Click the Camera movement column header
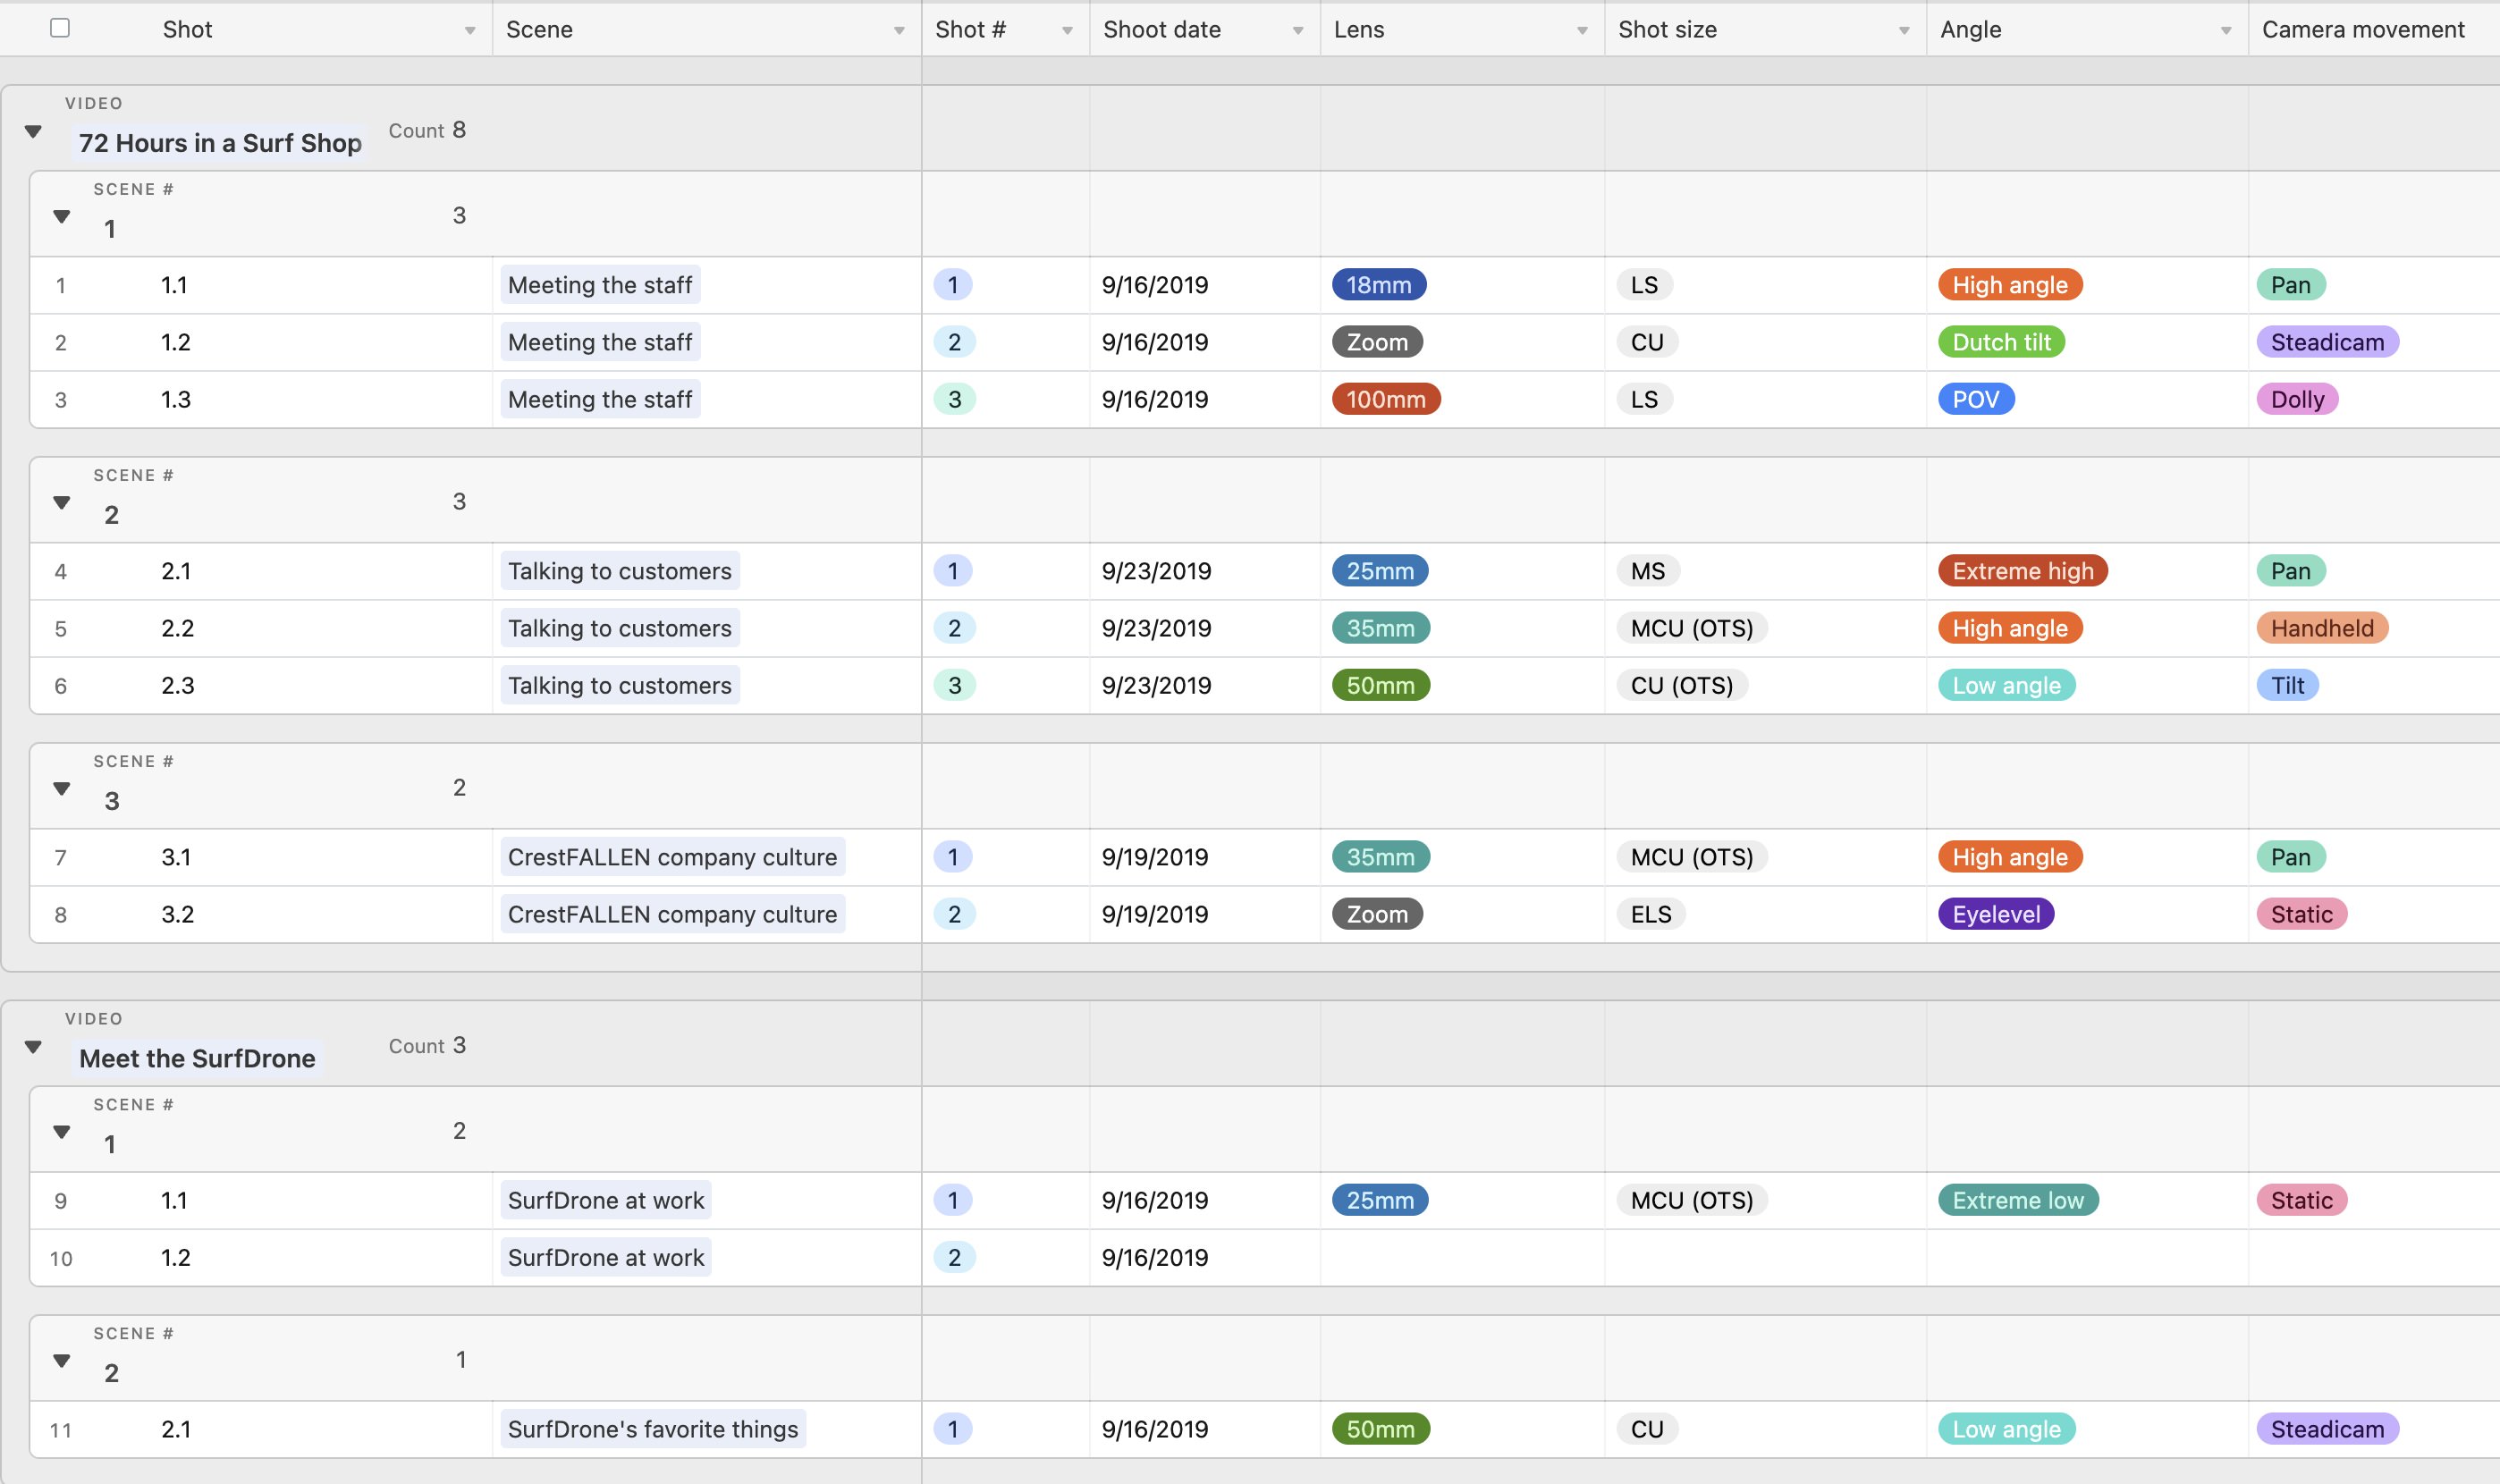Screen dimensions: 2500x1484 [2362, 30]
